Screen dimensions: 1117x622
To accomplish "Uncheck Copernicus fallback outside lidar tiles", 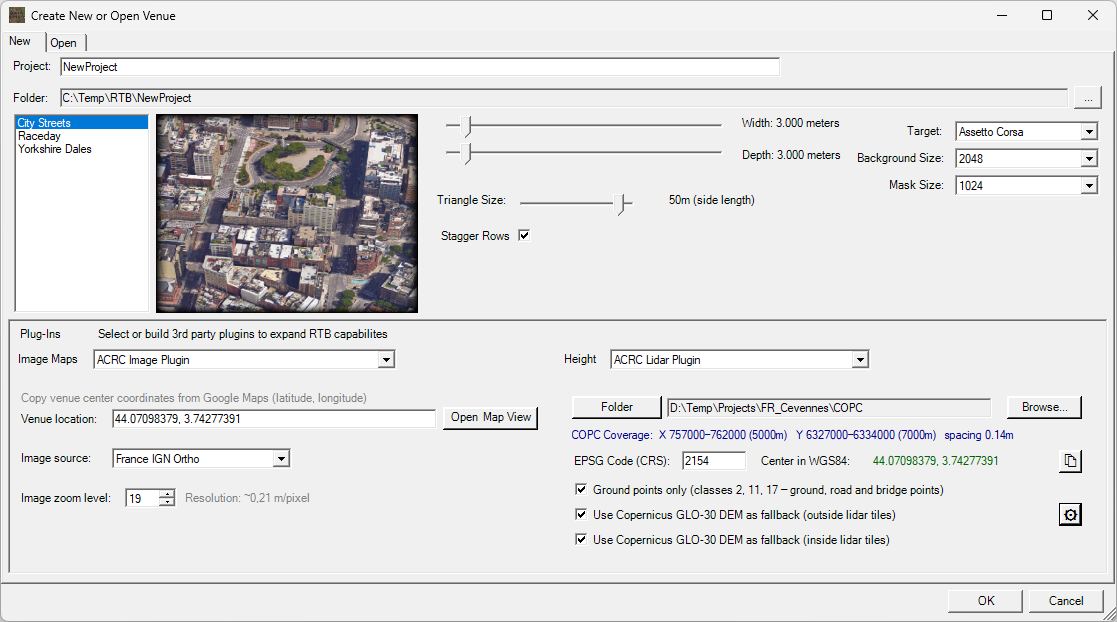I will (581, 515).
